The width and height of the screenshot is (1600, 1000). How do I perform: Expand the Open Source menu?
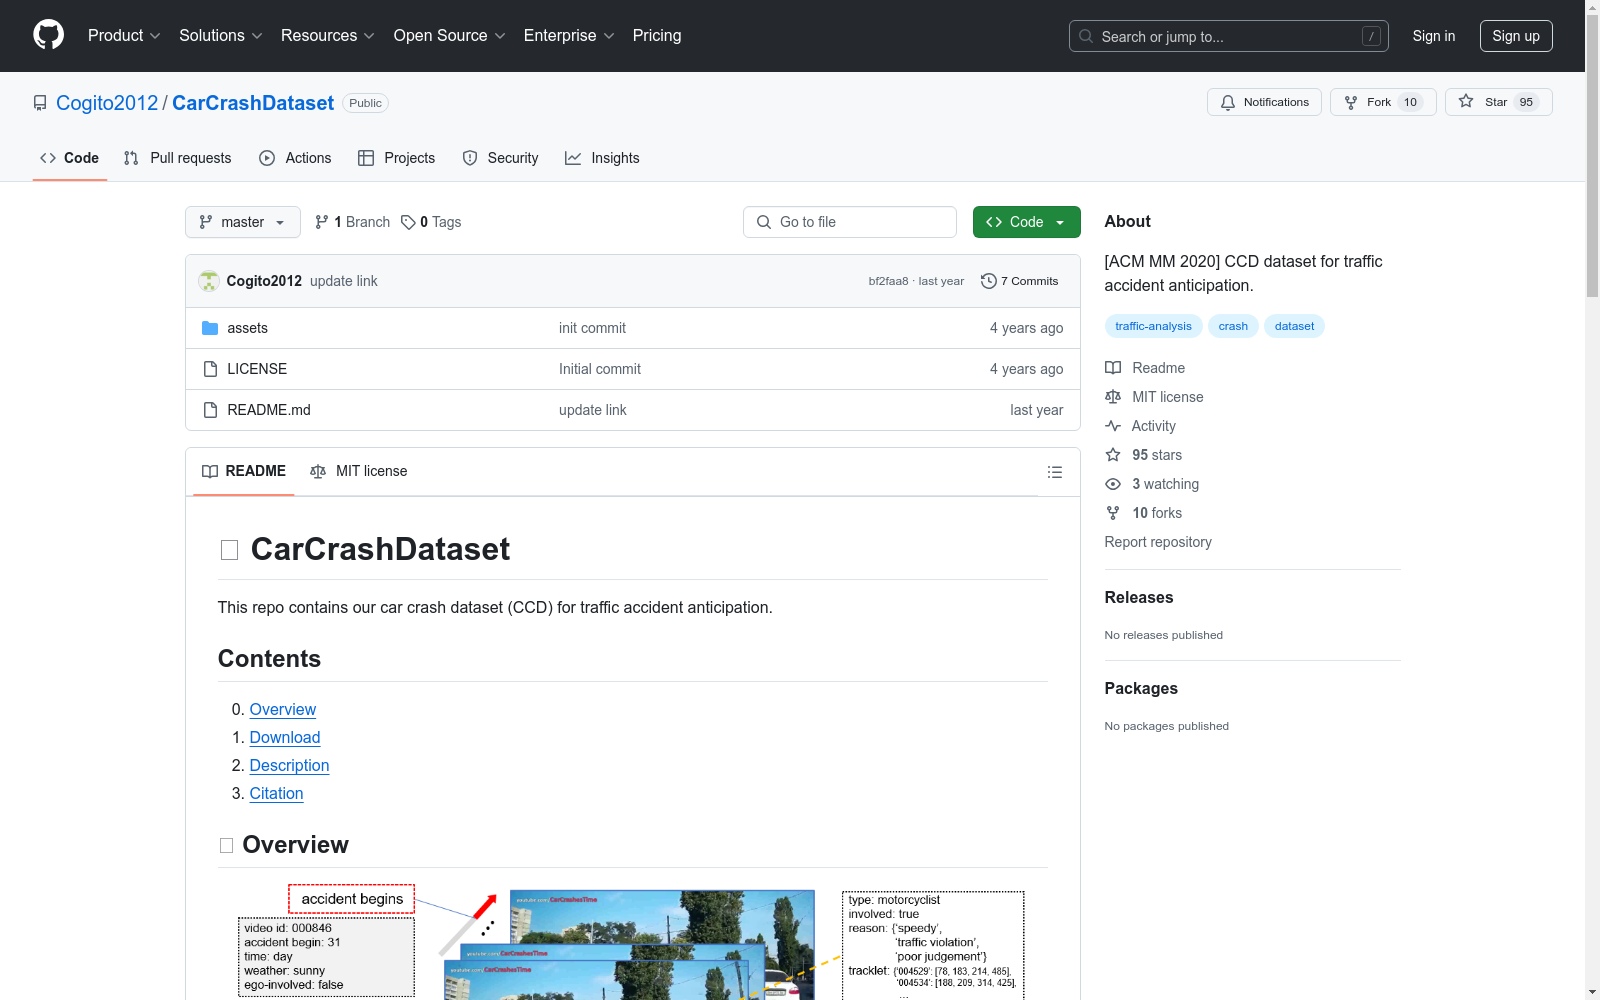(x=449, y=36)
